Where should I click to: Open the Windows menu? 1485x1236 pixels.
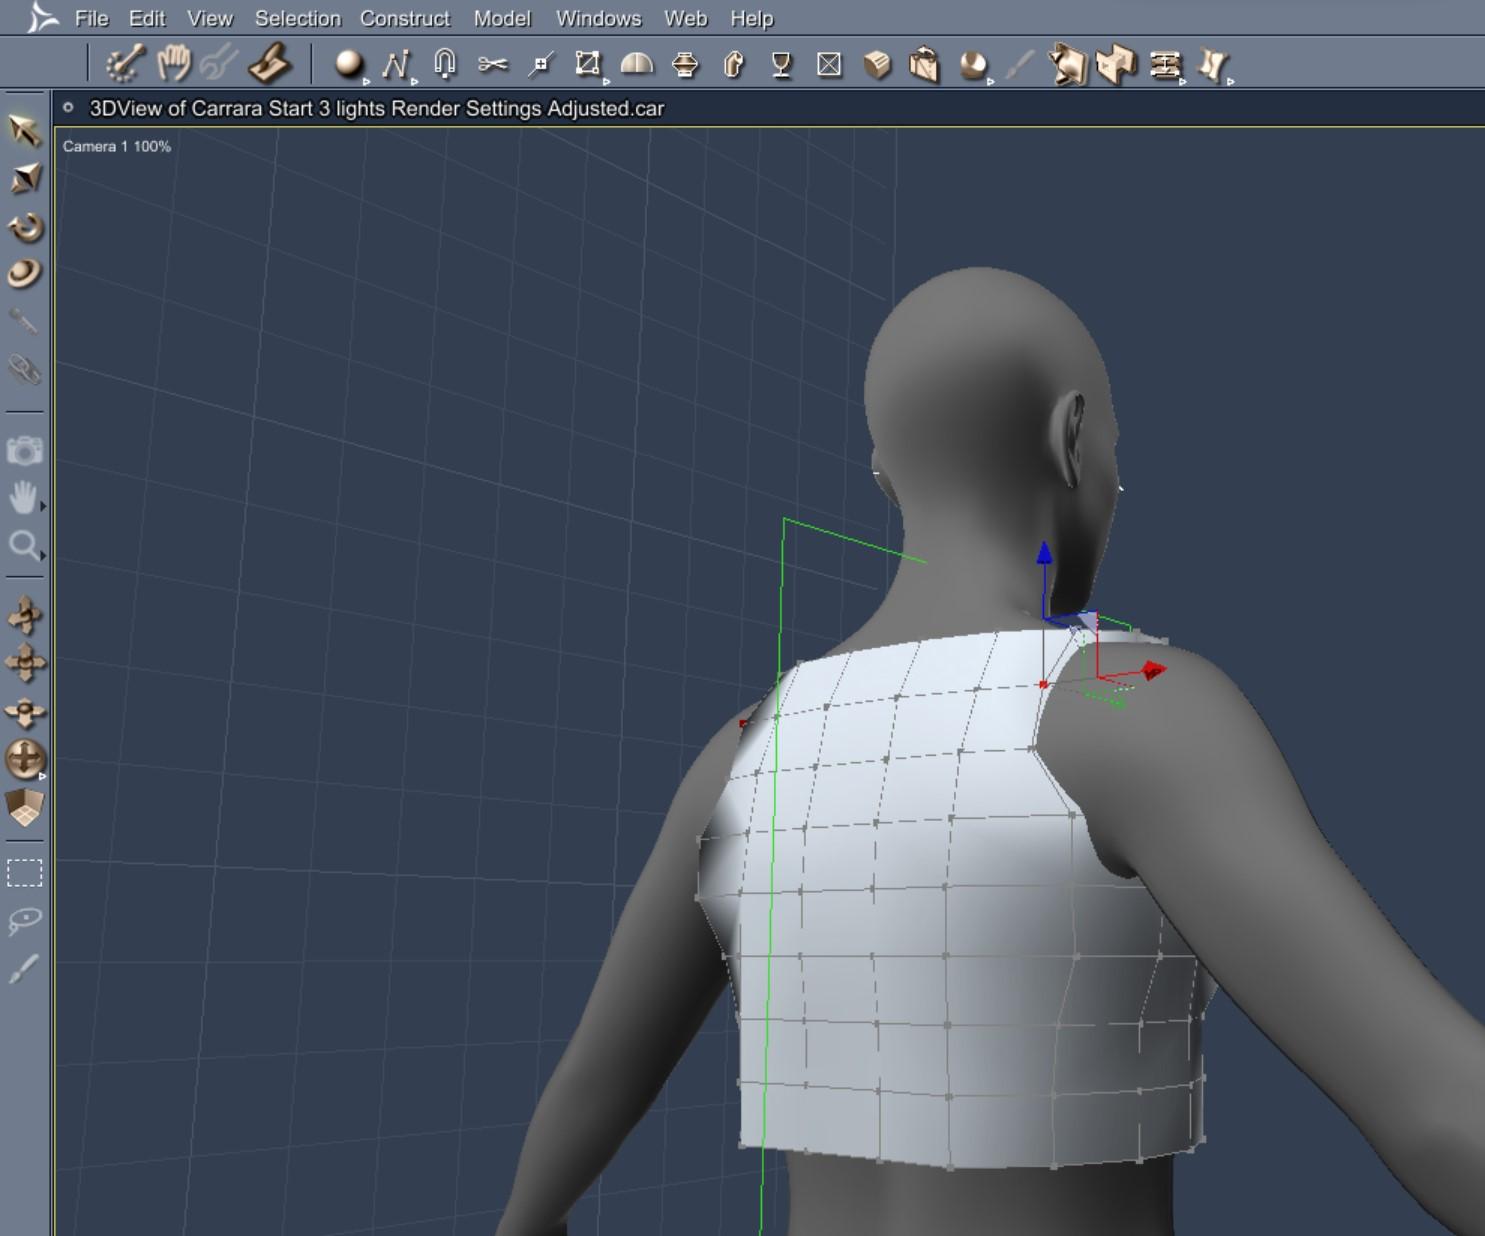[599, 18]
